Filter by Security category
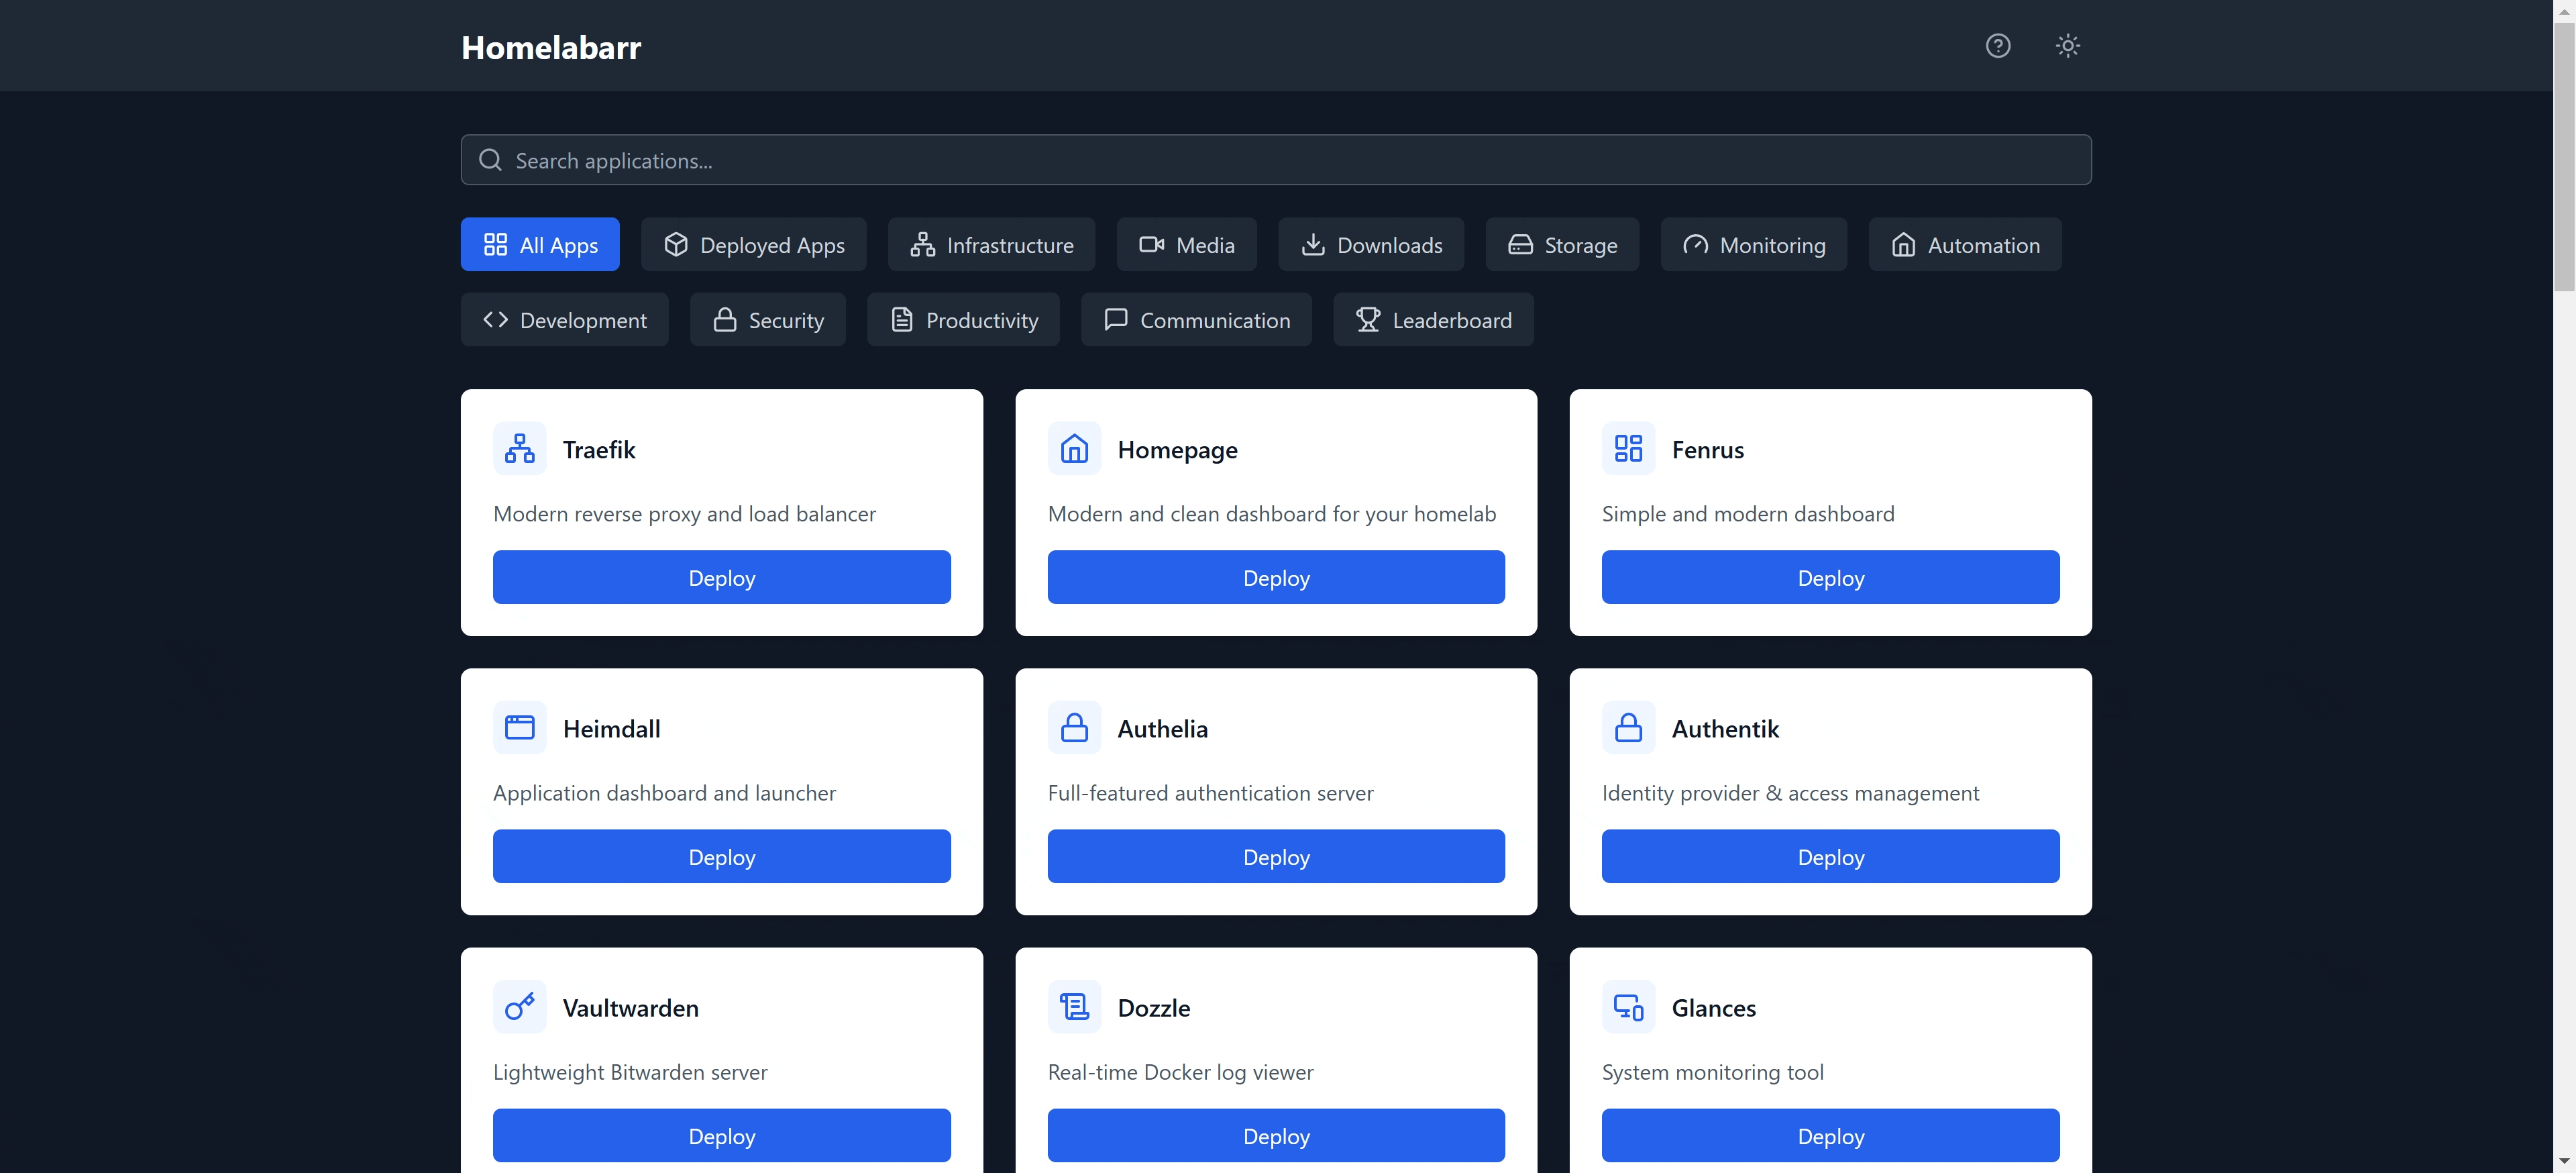Viewport: 2576px width, 1173px height. tap(768, 319)
